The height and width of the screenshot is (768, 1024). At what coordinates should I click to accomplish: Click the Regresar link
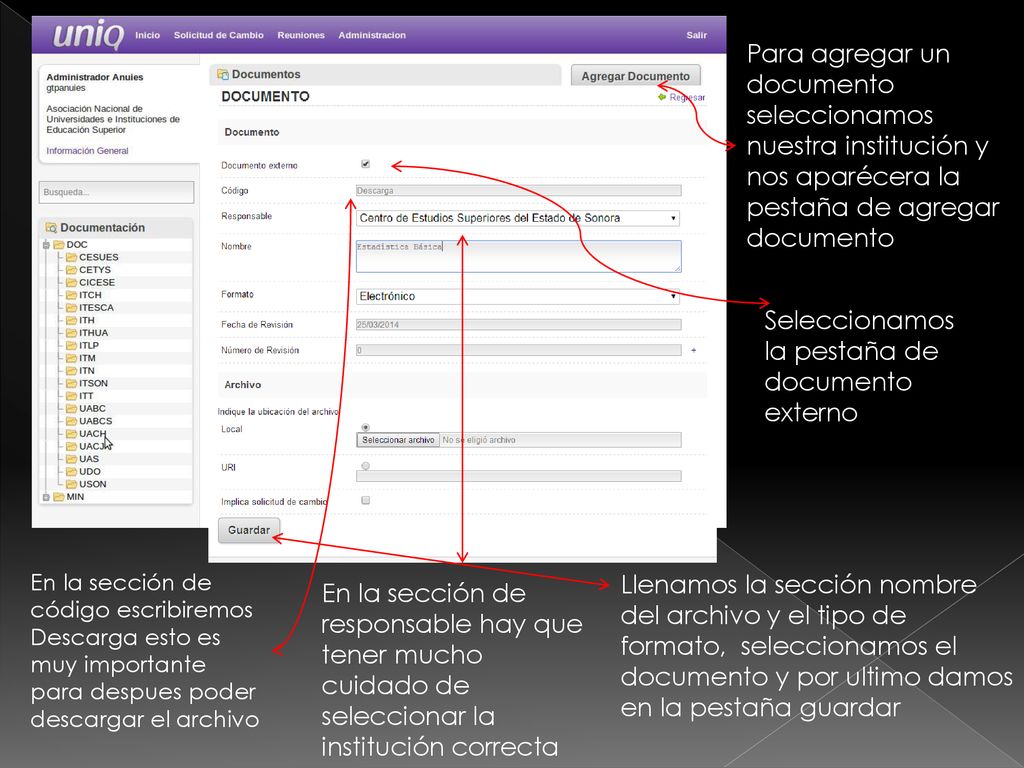coord(687,97)
